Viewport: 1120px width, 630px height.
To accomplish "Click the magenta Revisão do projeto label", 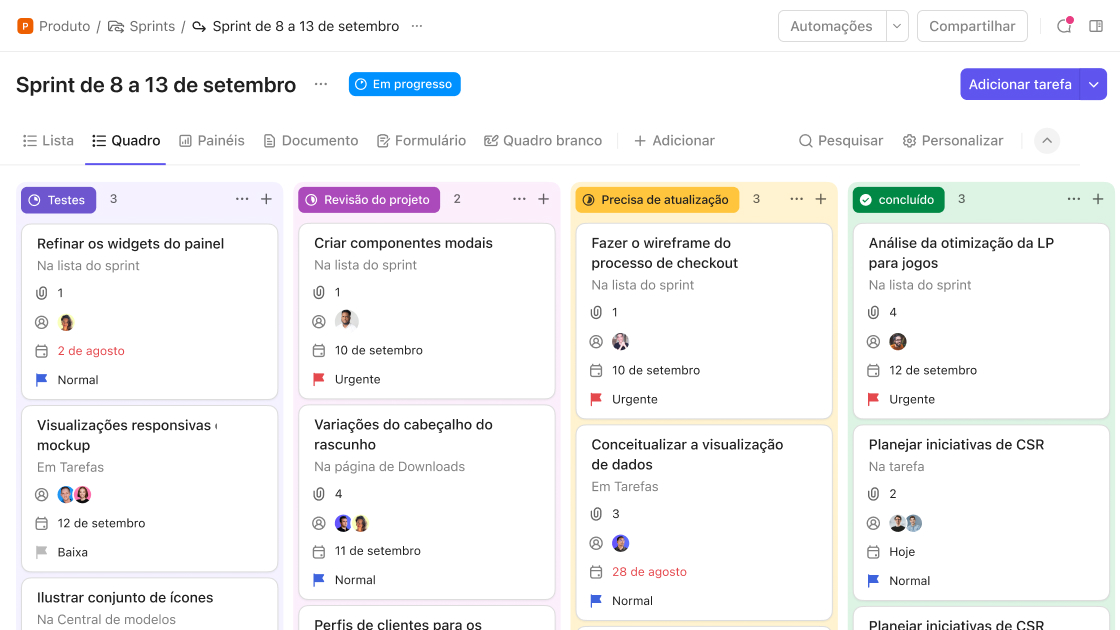I will point(369,200).
